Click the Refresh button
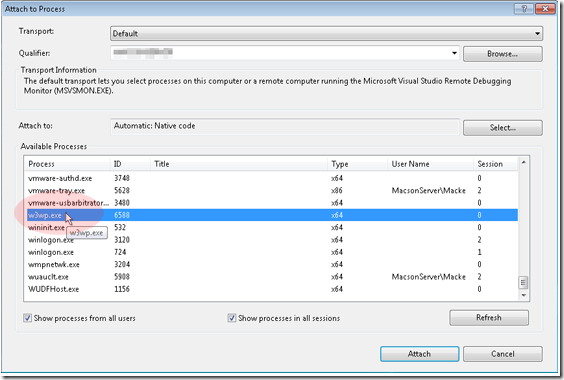 point(488,318)
